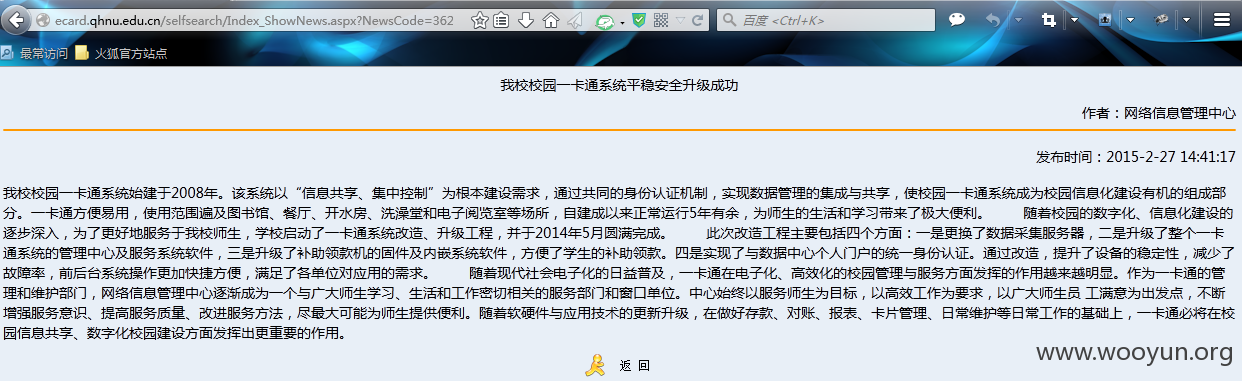Open the 最常访问 bookmark folder

pyautogui.click(x=35, y=53)
